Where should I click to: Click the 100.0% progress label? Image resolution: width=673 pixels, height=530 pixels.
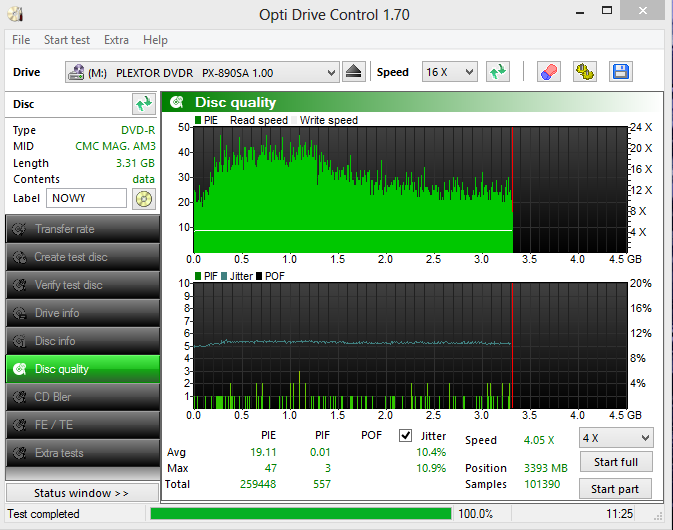476,514
